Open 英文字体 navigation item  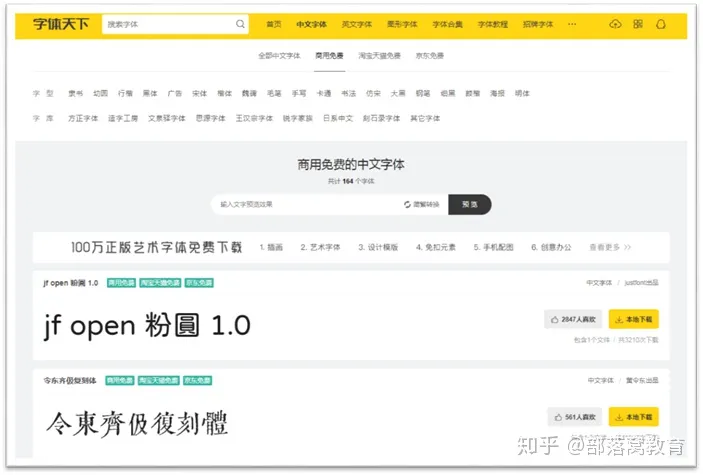[357, 24]
